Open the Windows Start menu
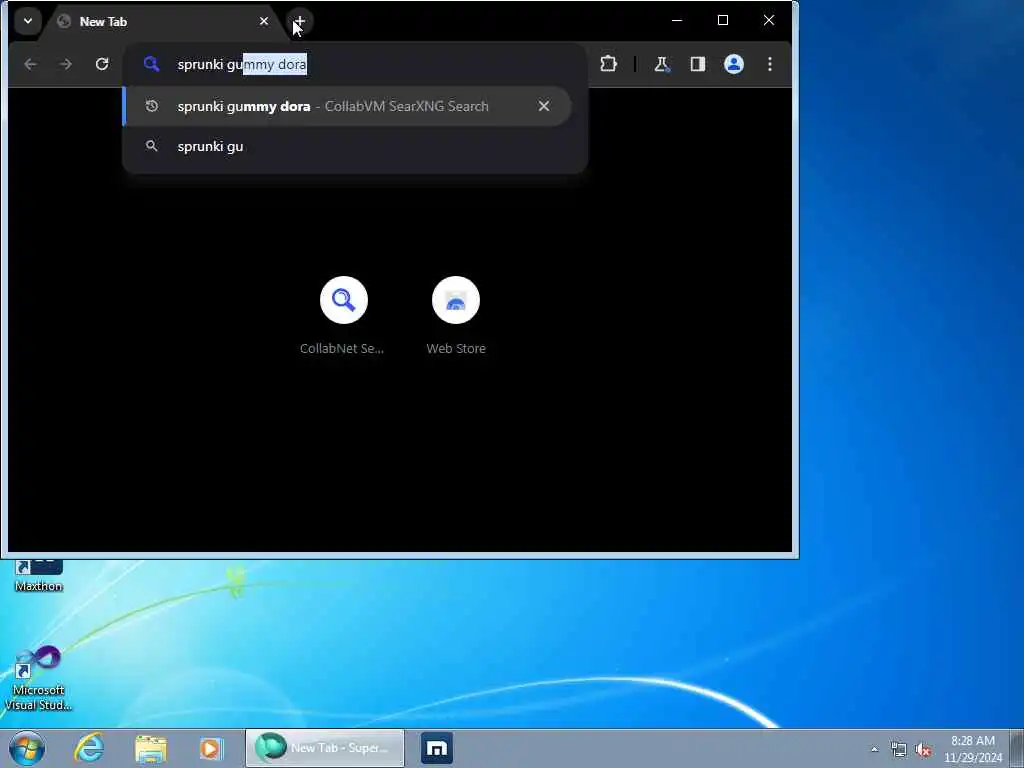This screenshot has width=1024, height=768. pos(27,748)
